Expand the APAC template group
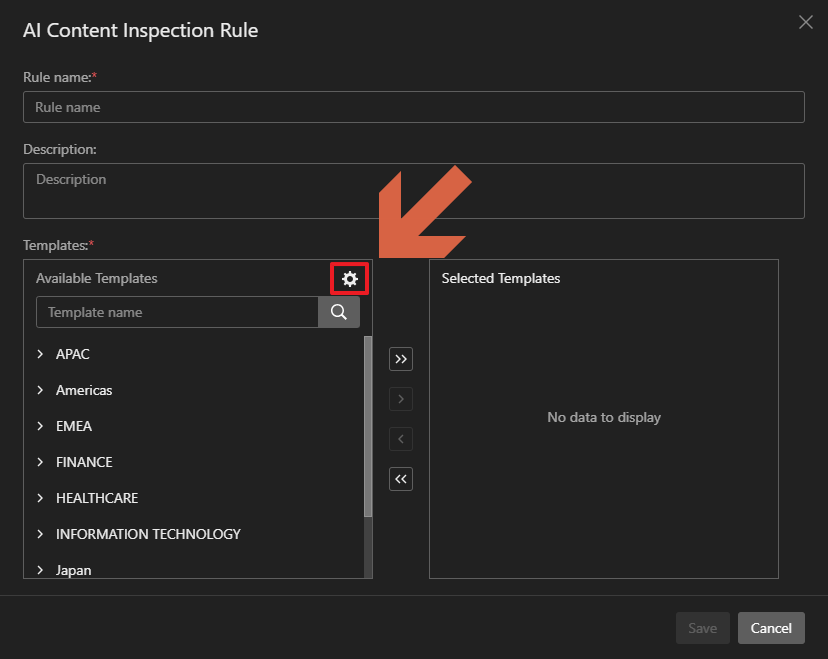This screenshot has height=659, width=828. click(41, 354)
